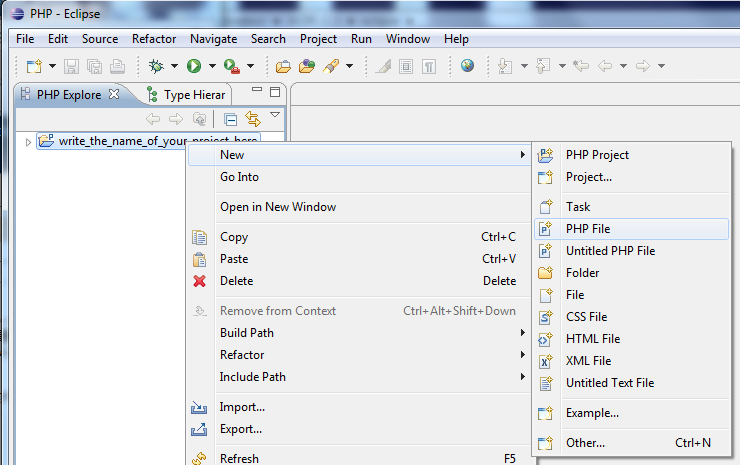Select CSS File in New submenu
The image size is (740, 465).
pyautogui.click(x=631, y=317)
